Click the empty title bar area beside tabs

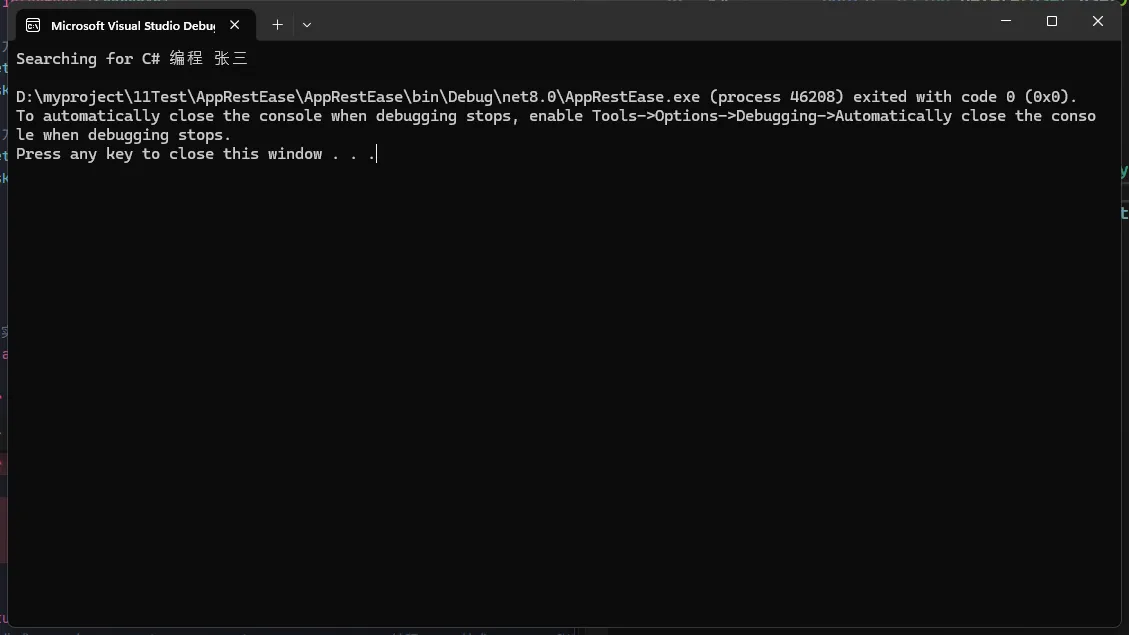(x=648, y=22)
